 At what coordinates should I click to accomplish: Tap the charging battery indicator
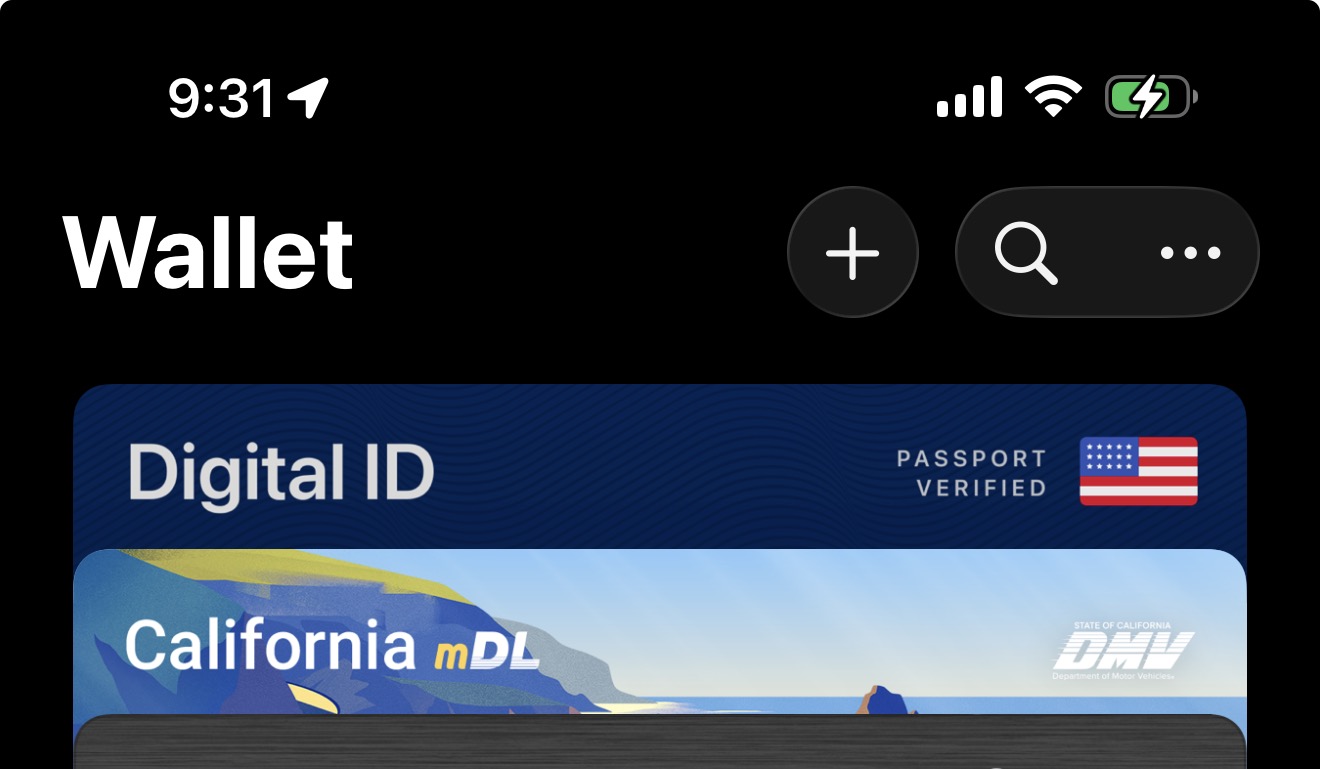click(x=1151, y=98)
